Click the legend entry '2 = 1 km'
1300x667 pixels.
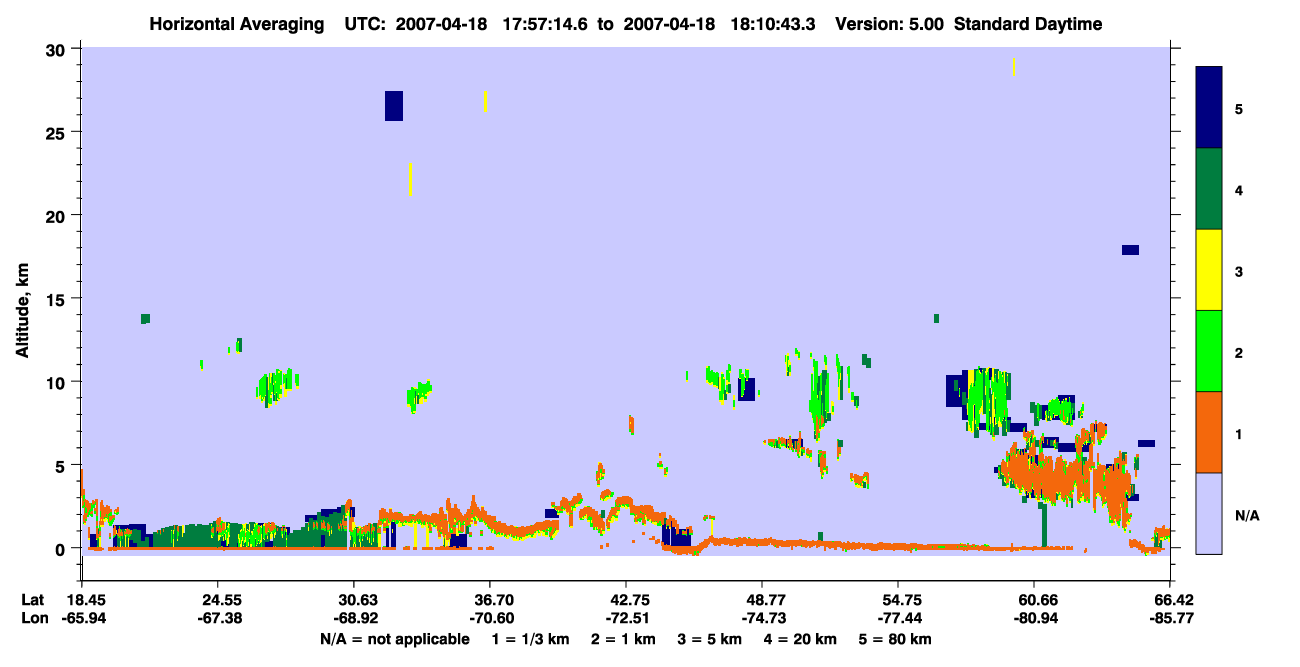coord(625,639)
